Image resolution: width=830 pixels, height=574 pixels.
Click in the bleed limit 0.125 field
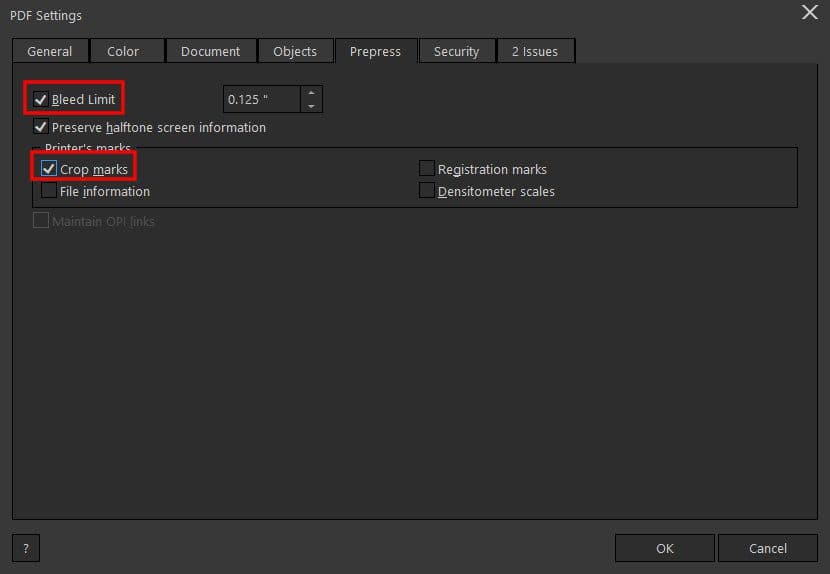coord(260,99)
